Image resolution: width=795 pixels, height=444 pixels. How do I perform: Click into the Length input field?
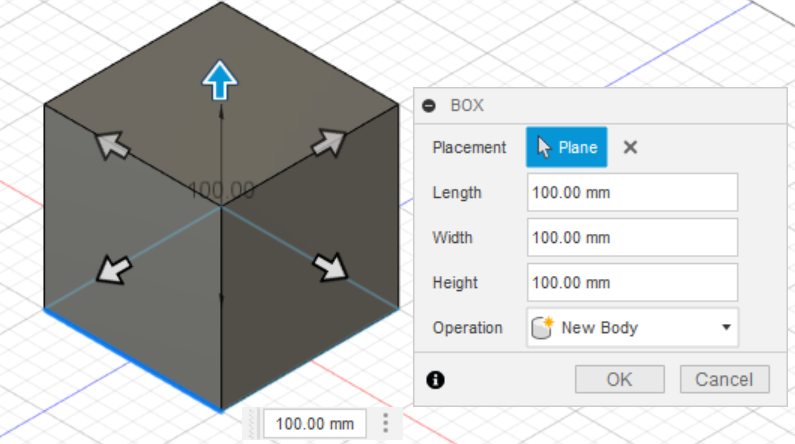632,193
